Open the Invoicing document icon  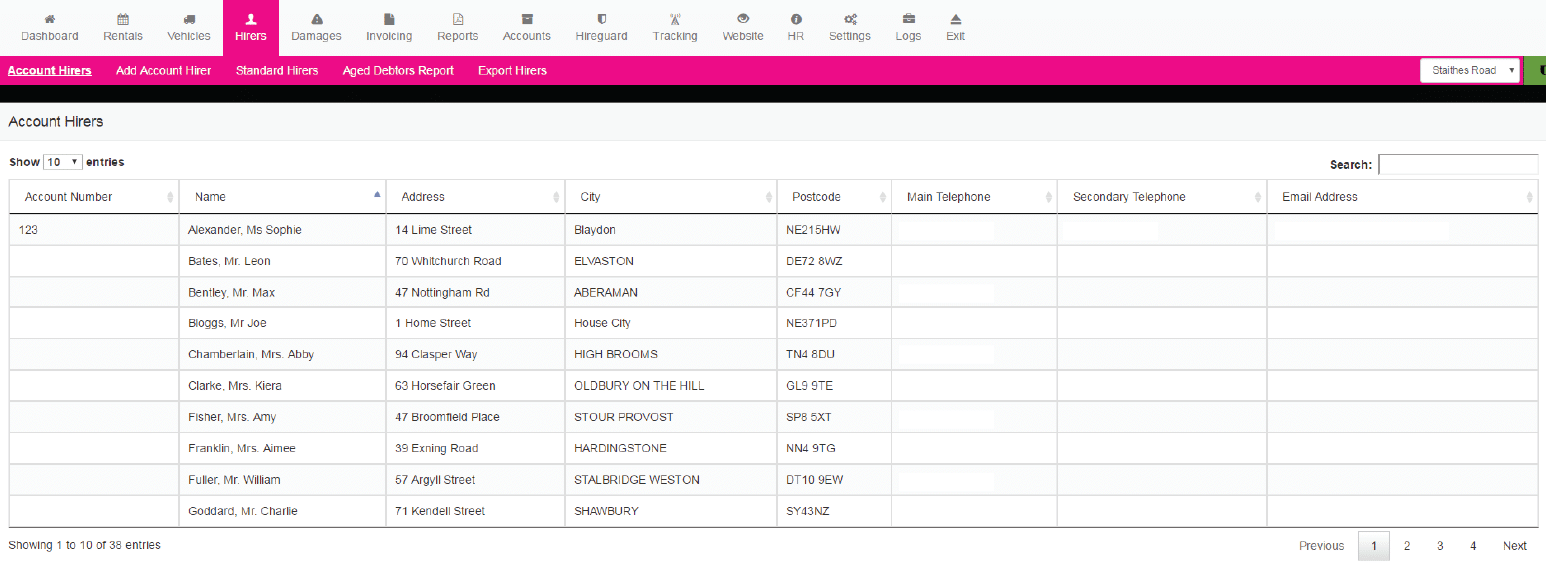[389, 19]
